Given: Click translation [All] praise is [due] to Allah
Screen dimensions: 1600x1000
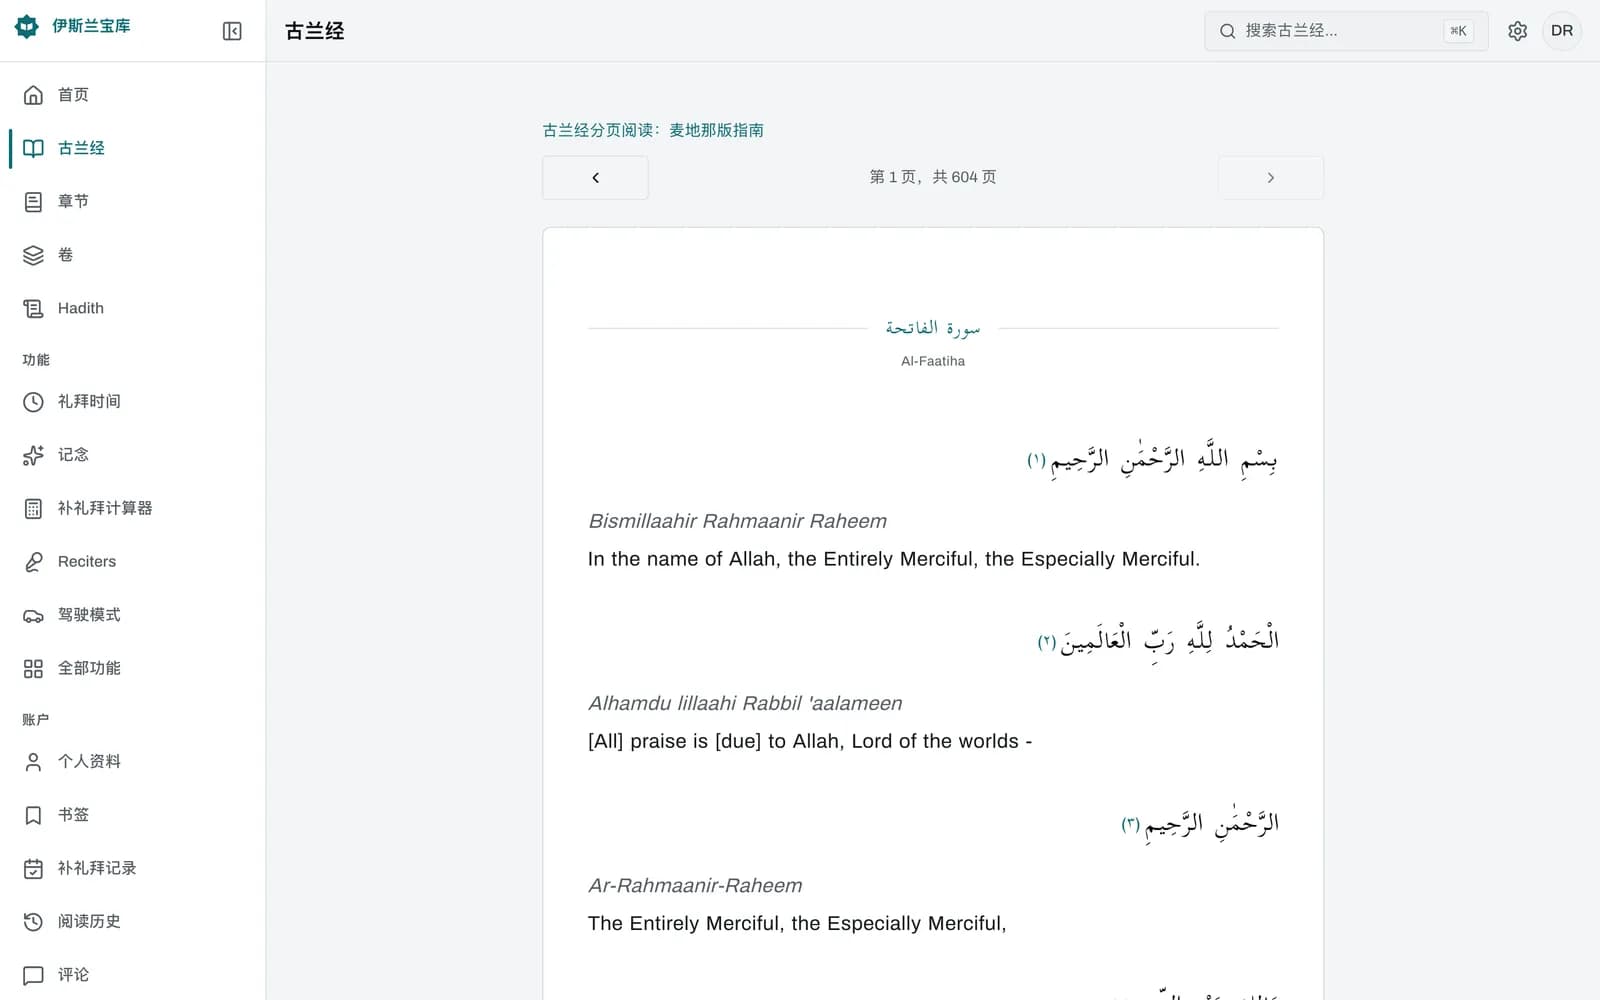Looking at the screenshot, I should tap(810, 741).
